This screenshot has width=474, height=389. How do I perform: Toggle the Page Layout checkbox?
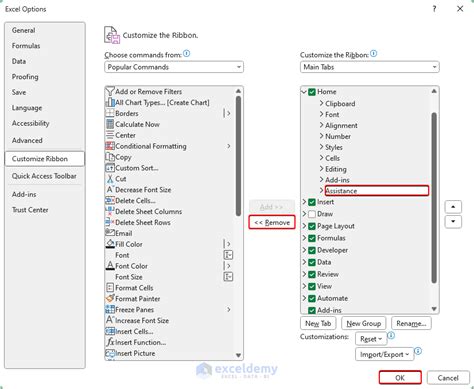click(312, 226)
